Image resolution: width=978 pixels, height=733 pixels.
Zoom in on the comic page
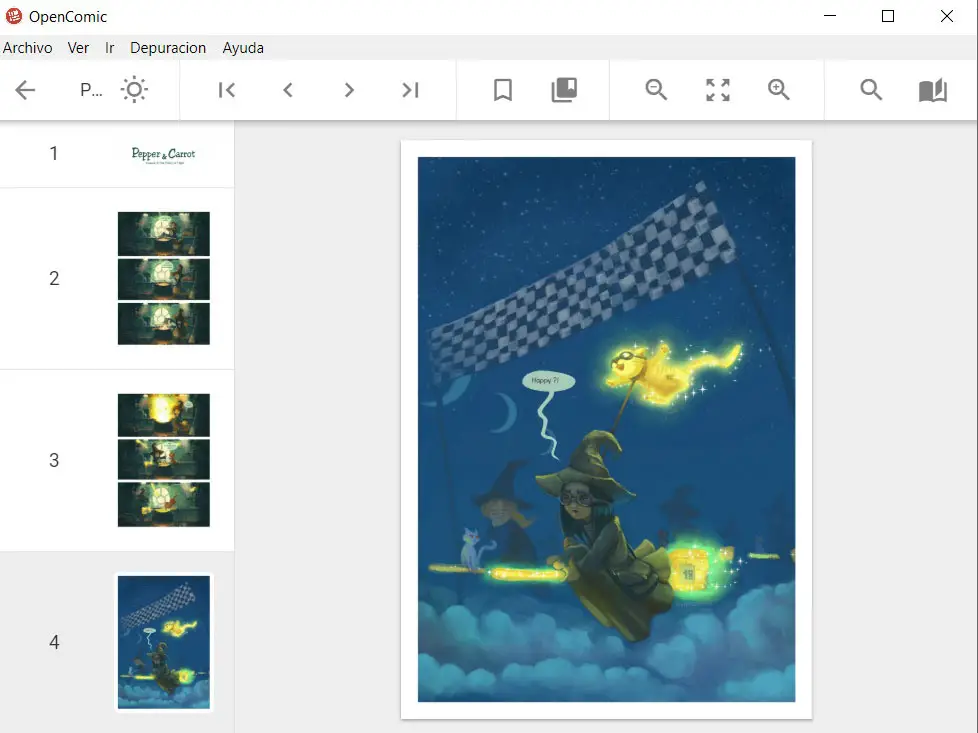[779, 90]
